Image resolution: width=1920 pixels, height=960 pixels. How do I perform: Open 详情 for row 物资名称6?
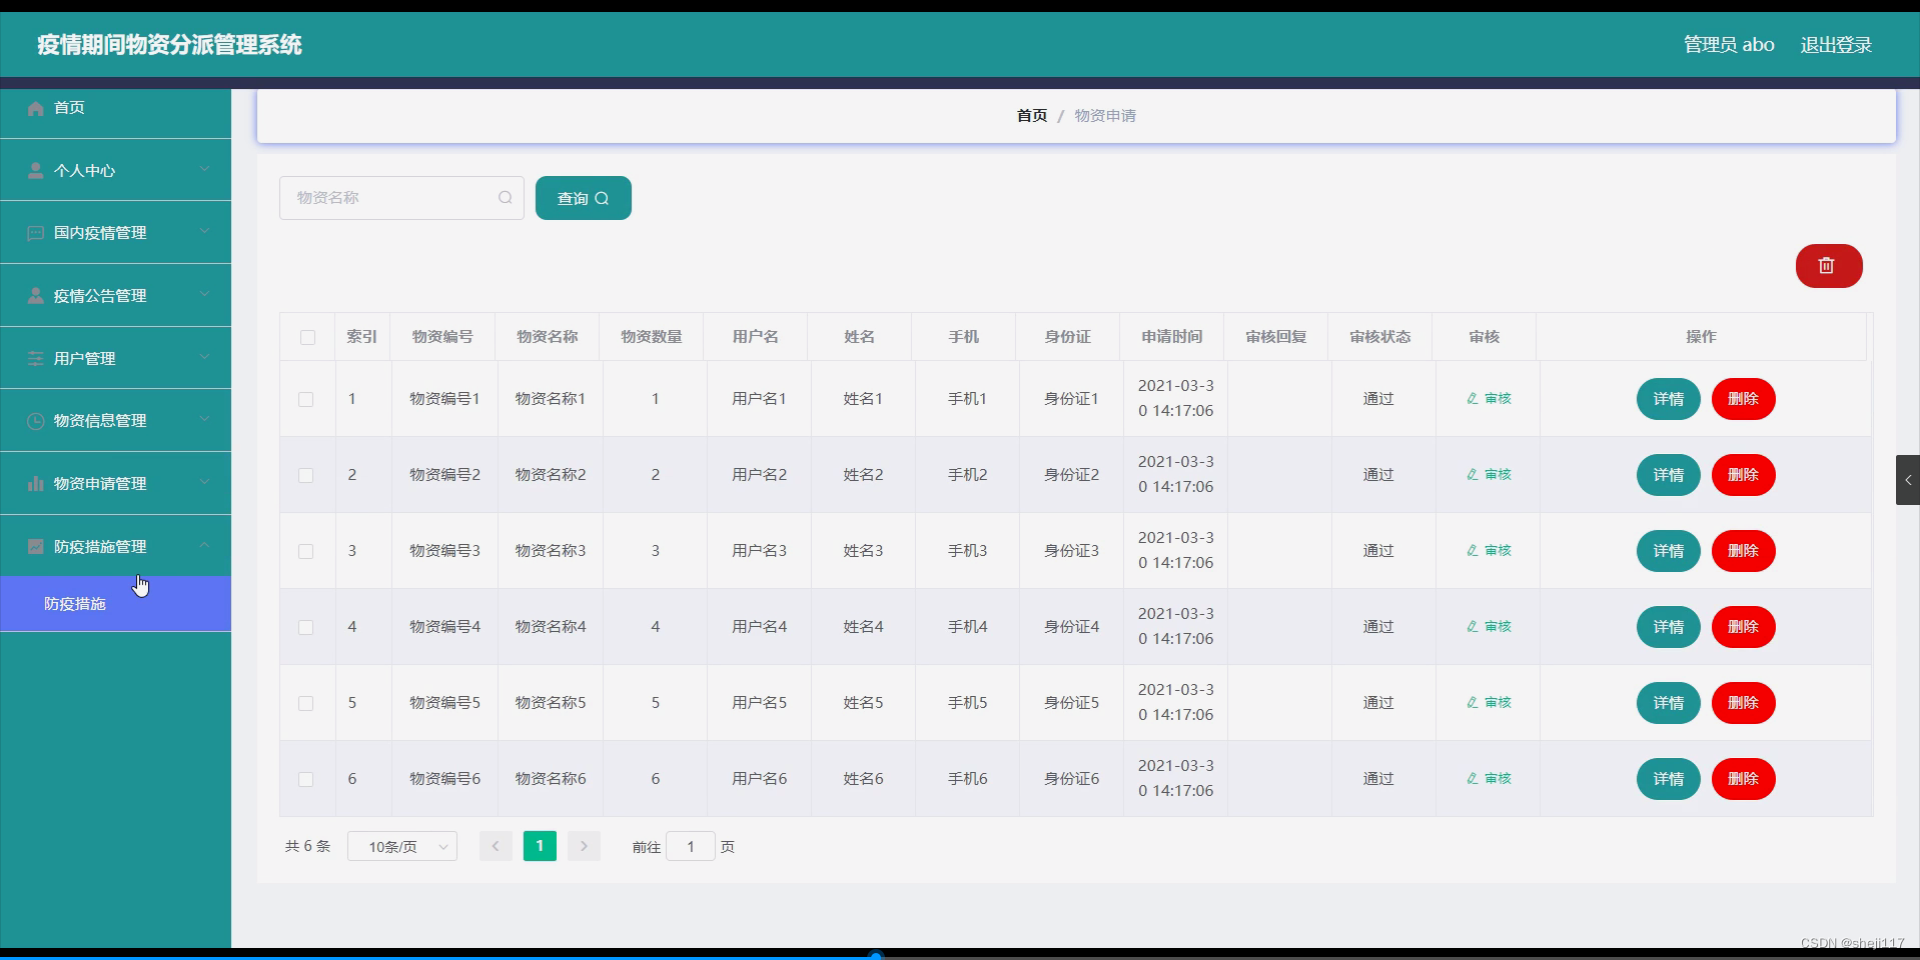click(x=1668, y=779)
